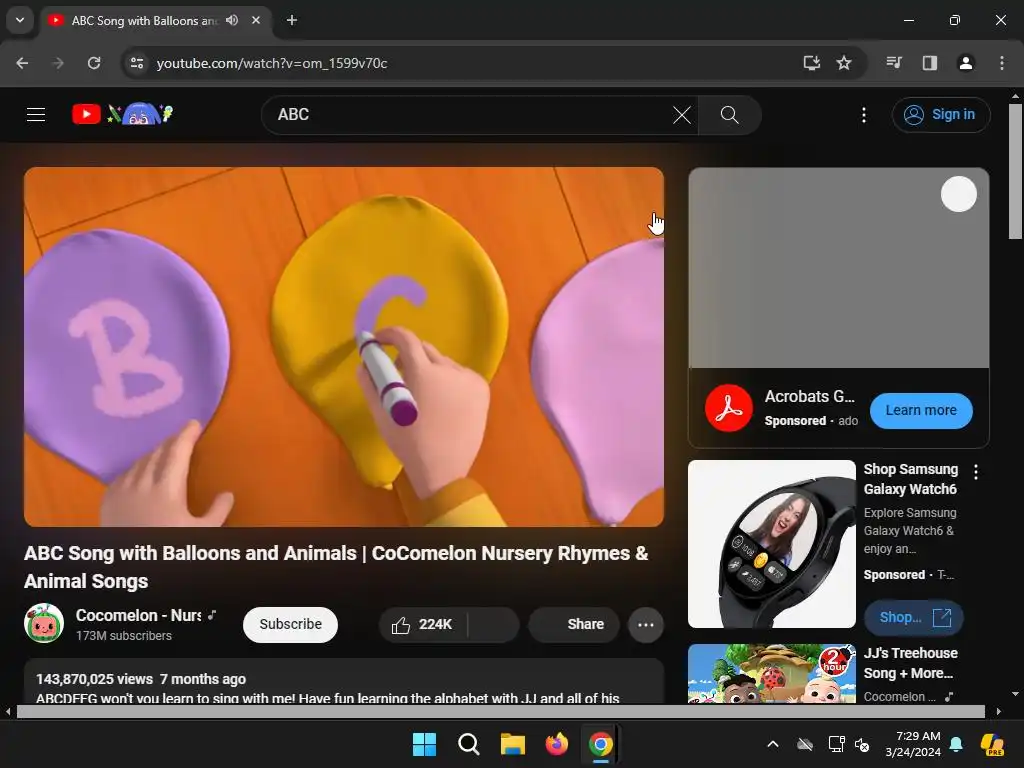Viewport: 1024px width, 768px height.
Task: Open Chrome three-dot menu
Action: click(1001, 63)
